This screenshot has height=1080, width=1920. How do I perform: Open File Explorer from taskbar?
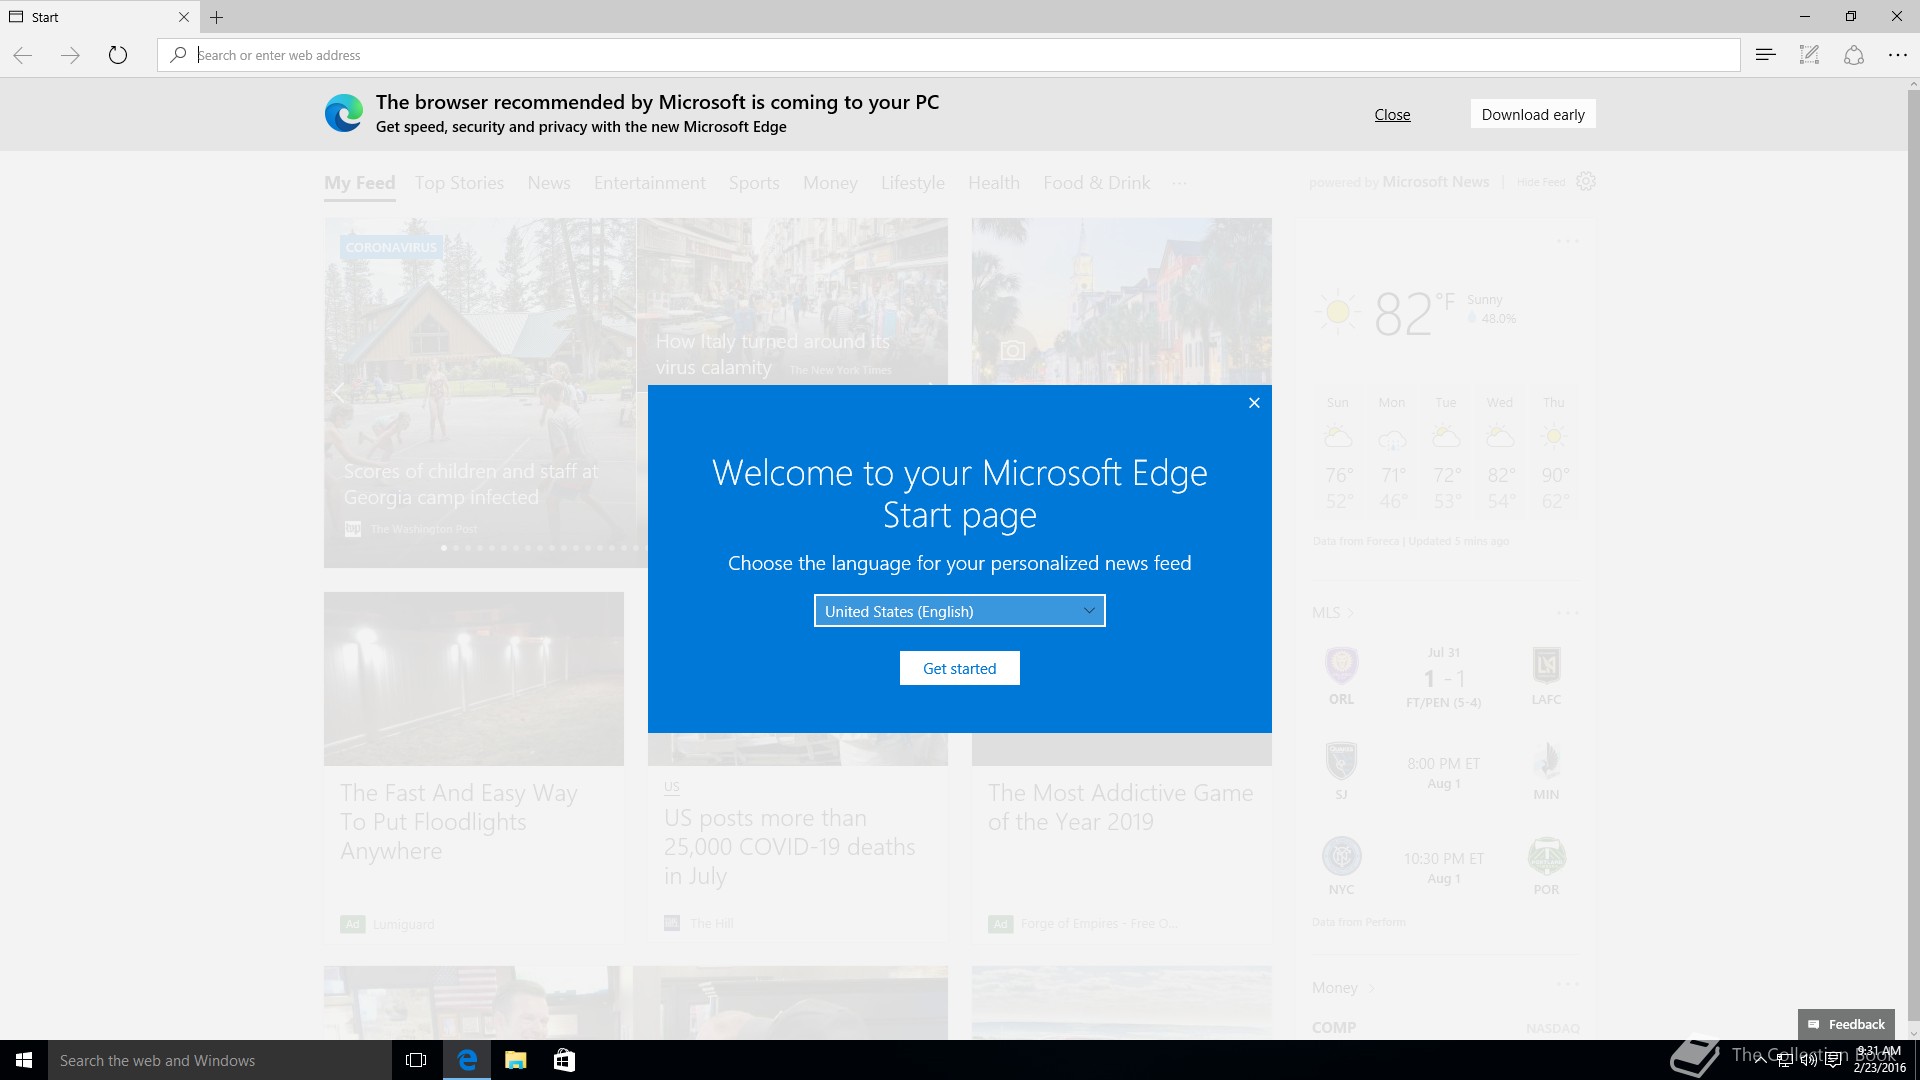click(x=516, y=1060)
